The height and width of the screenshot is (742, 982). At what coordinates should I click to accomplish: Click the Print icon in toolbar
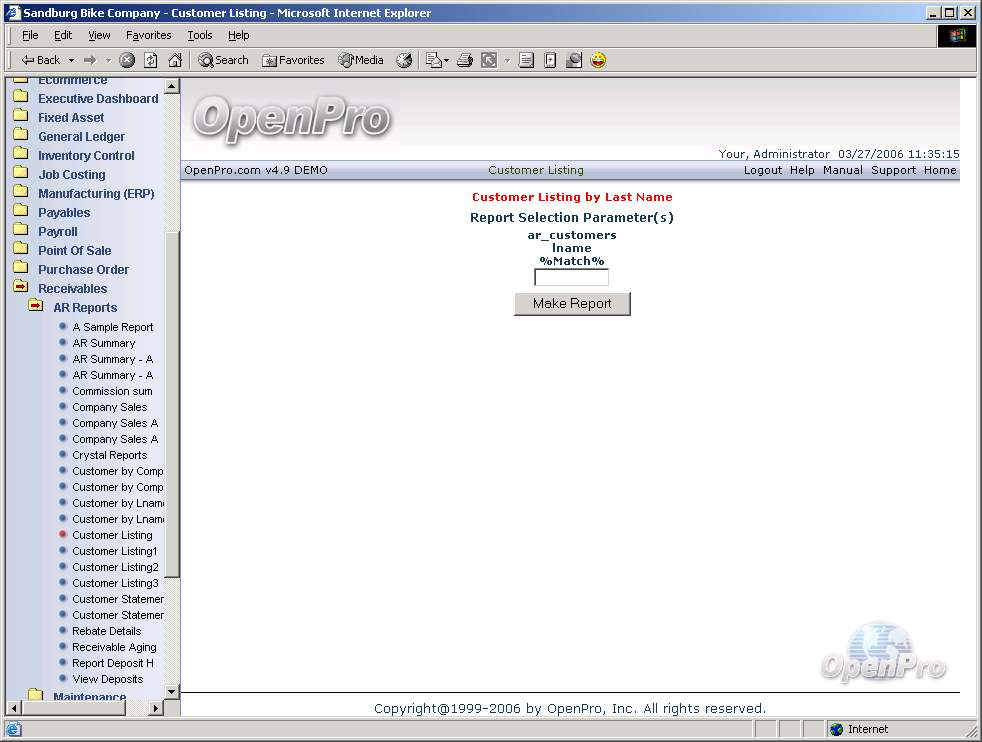click(x=465, y=60)
